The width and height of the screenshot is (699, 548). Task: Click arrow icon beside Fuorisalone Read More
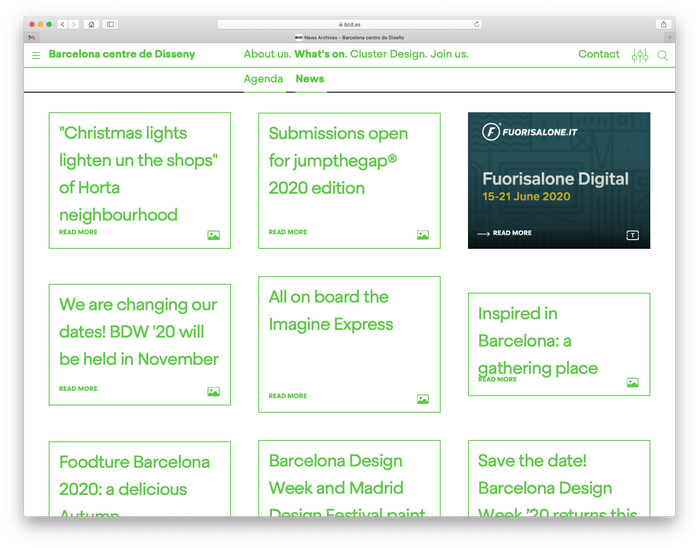(483, 233)
